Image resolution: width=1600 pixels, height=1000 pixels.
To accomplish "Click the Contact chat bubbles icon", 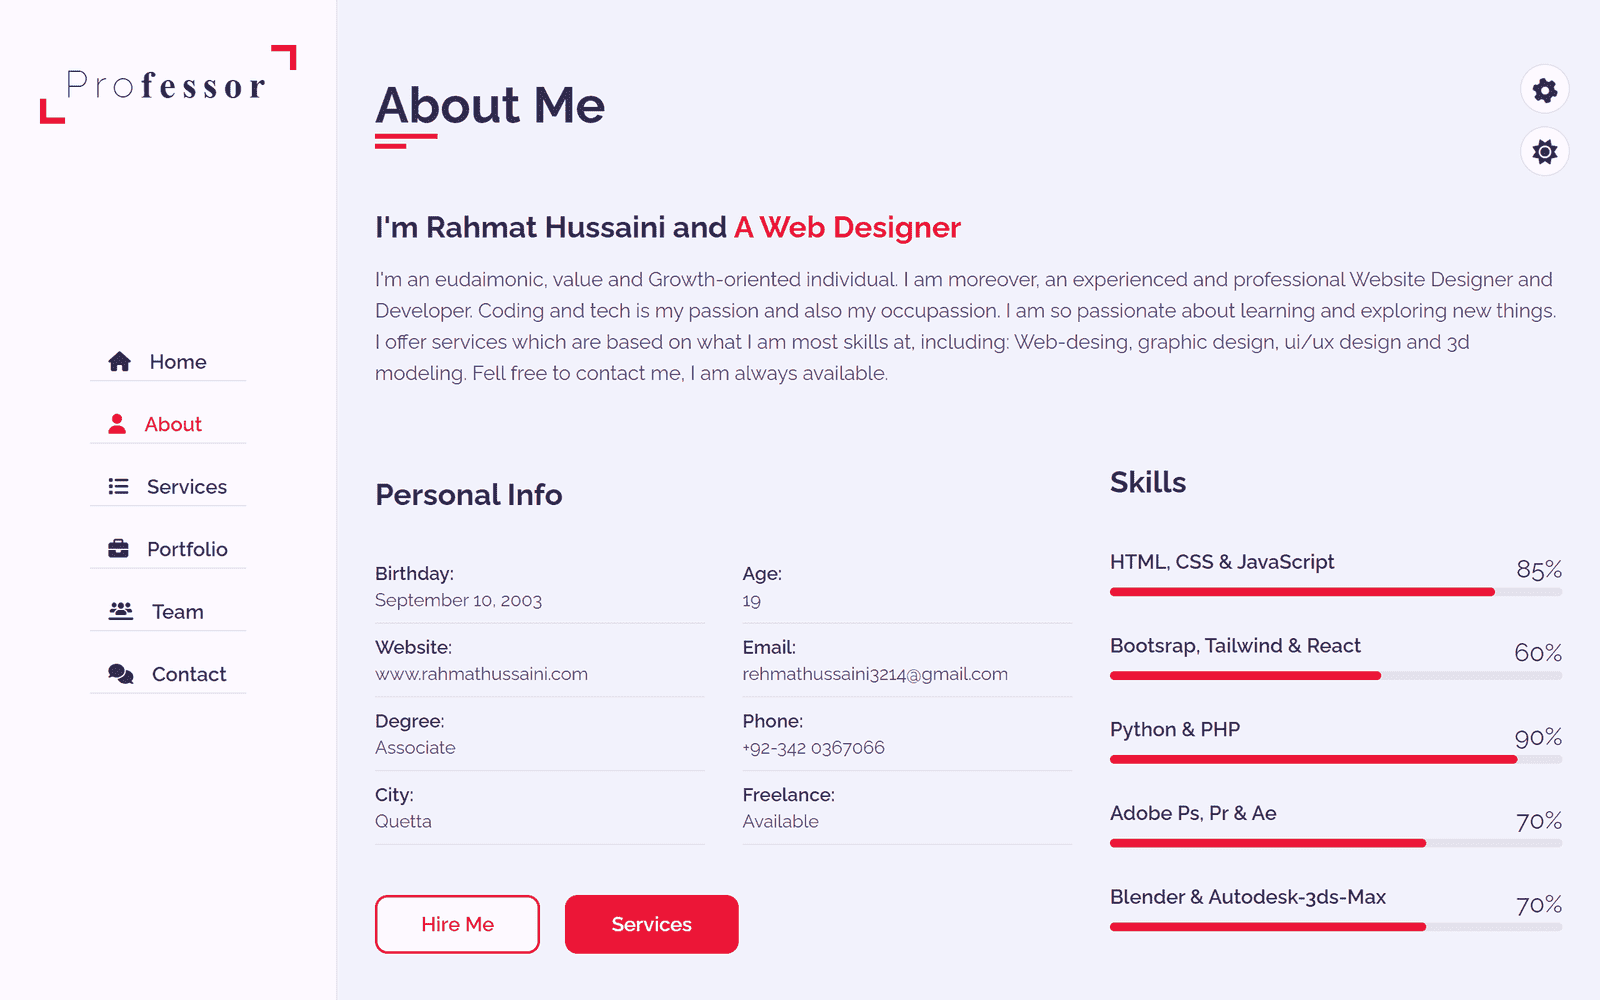I will pos(120,674).
